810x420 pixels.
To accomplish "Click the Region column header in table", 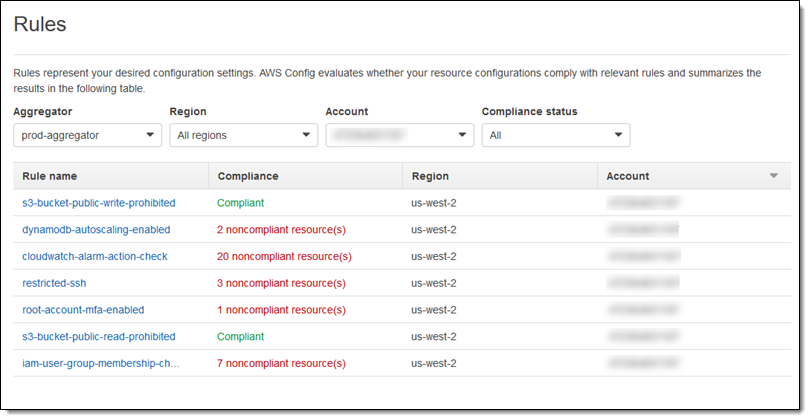I will [430, 176].
